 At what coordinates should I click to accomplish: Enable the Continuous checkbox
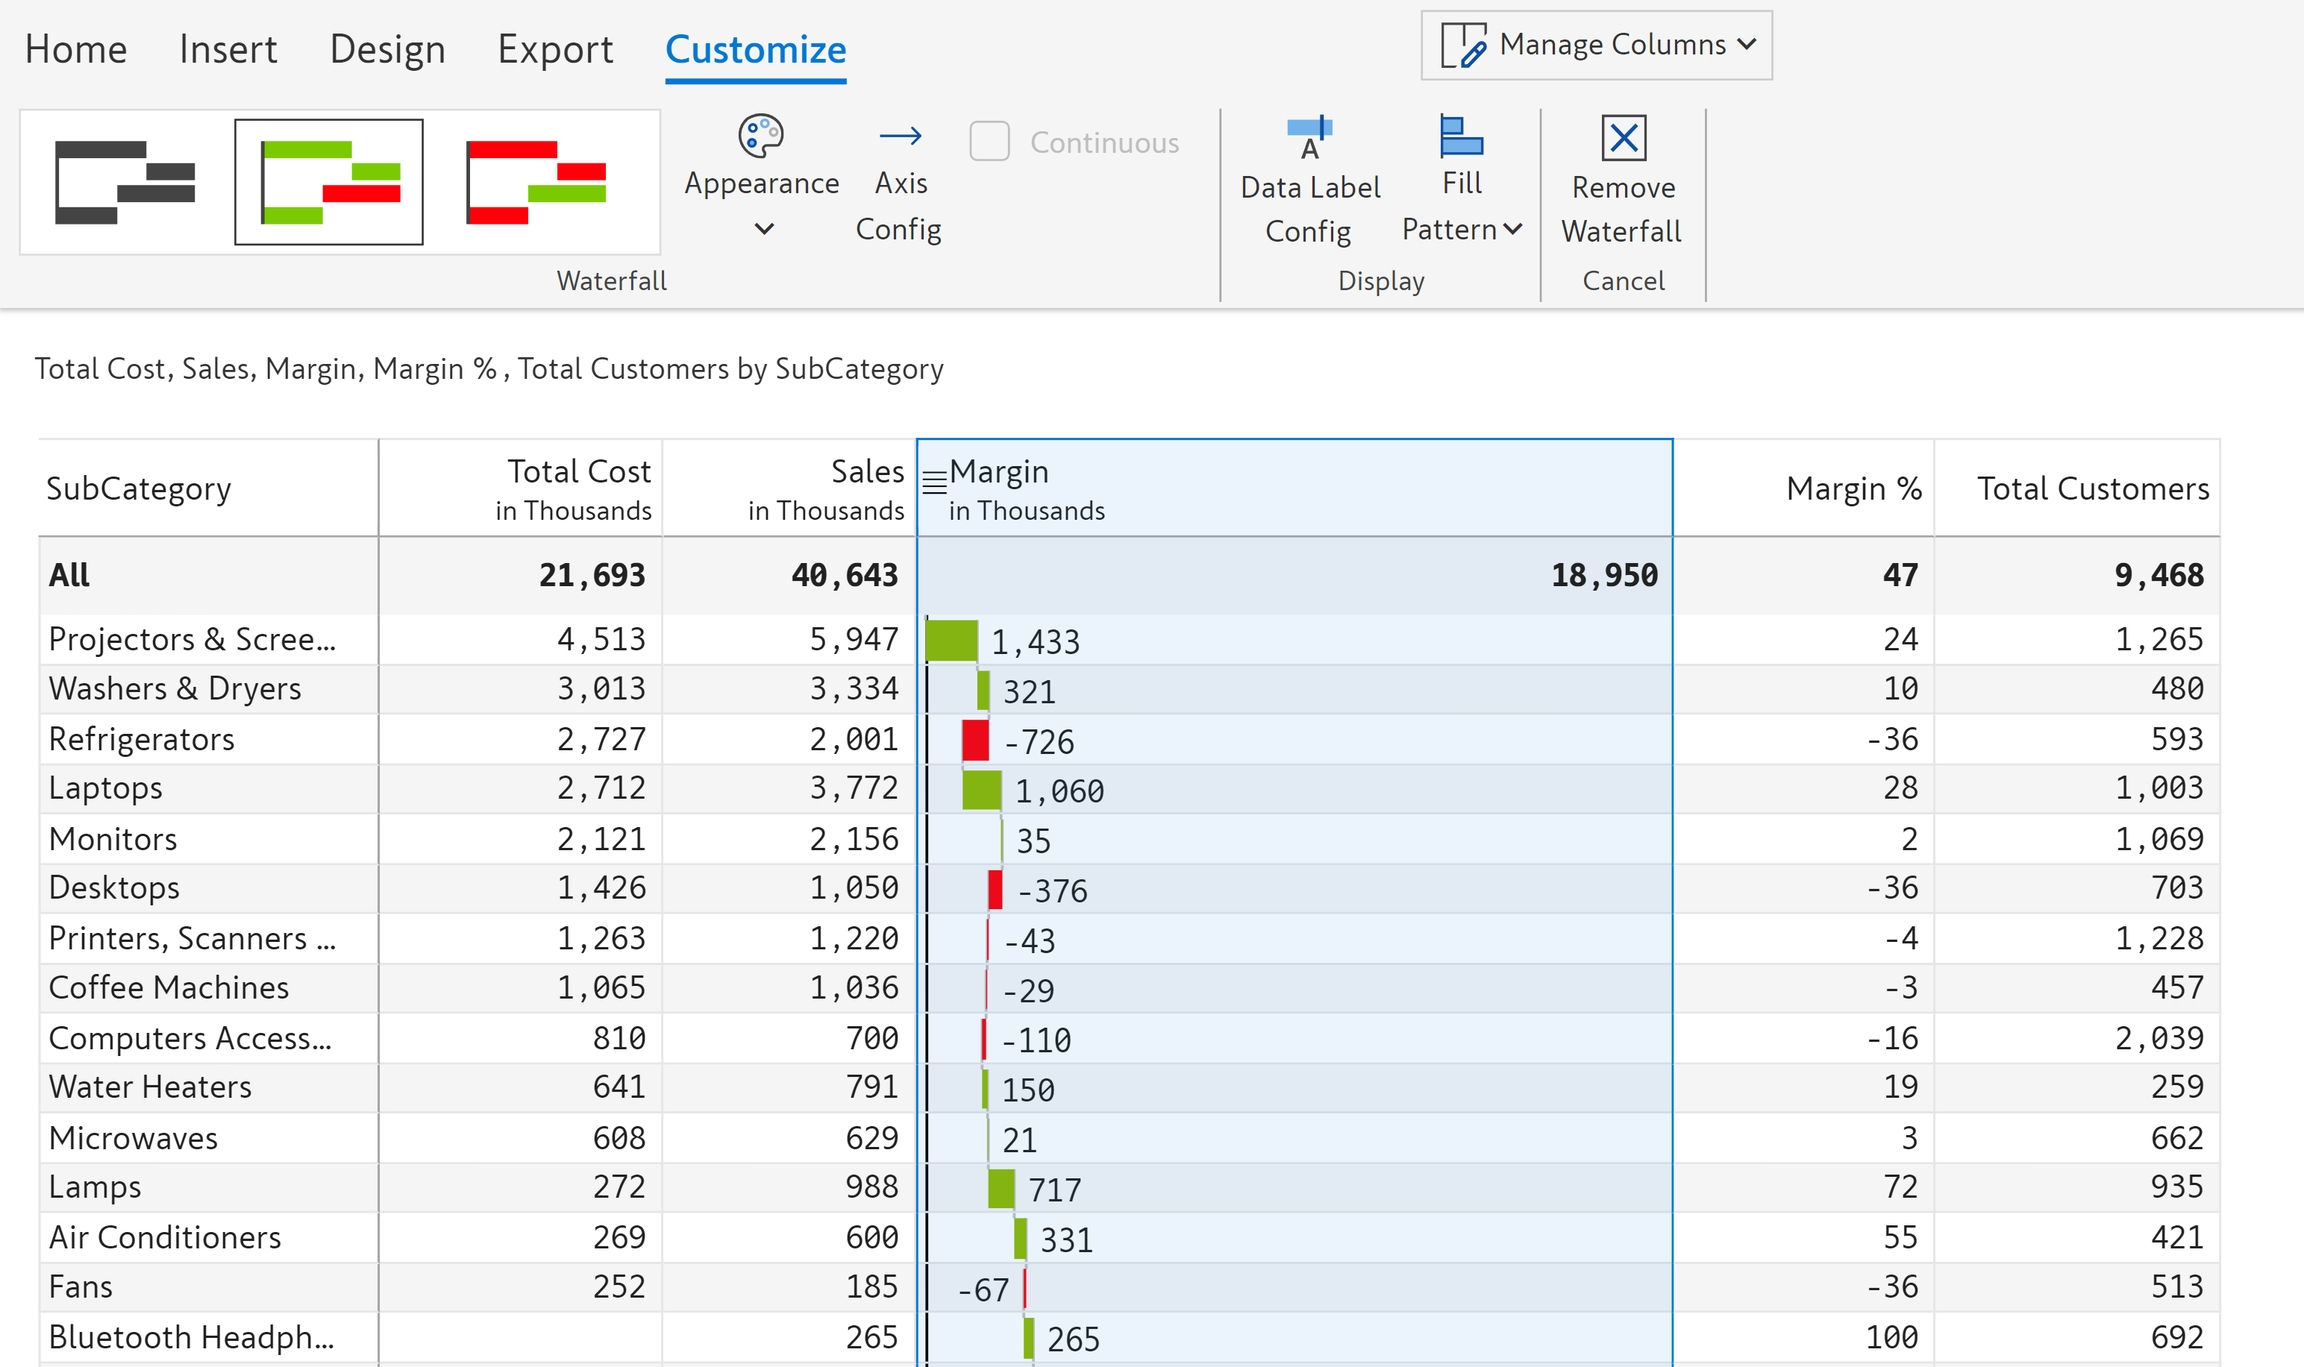(989, 142)
